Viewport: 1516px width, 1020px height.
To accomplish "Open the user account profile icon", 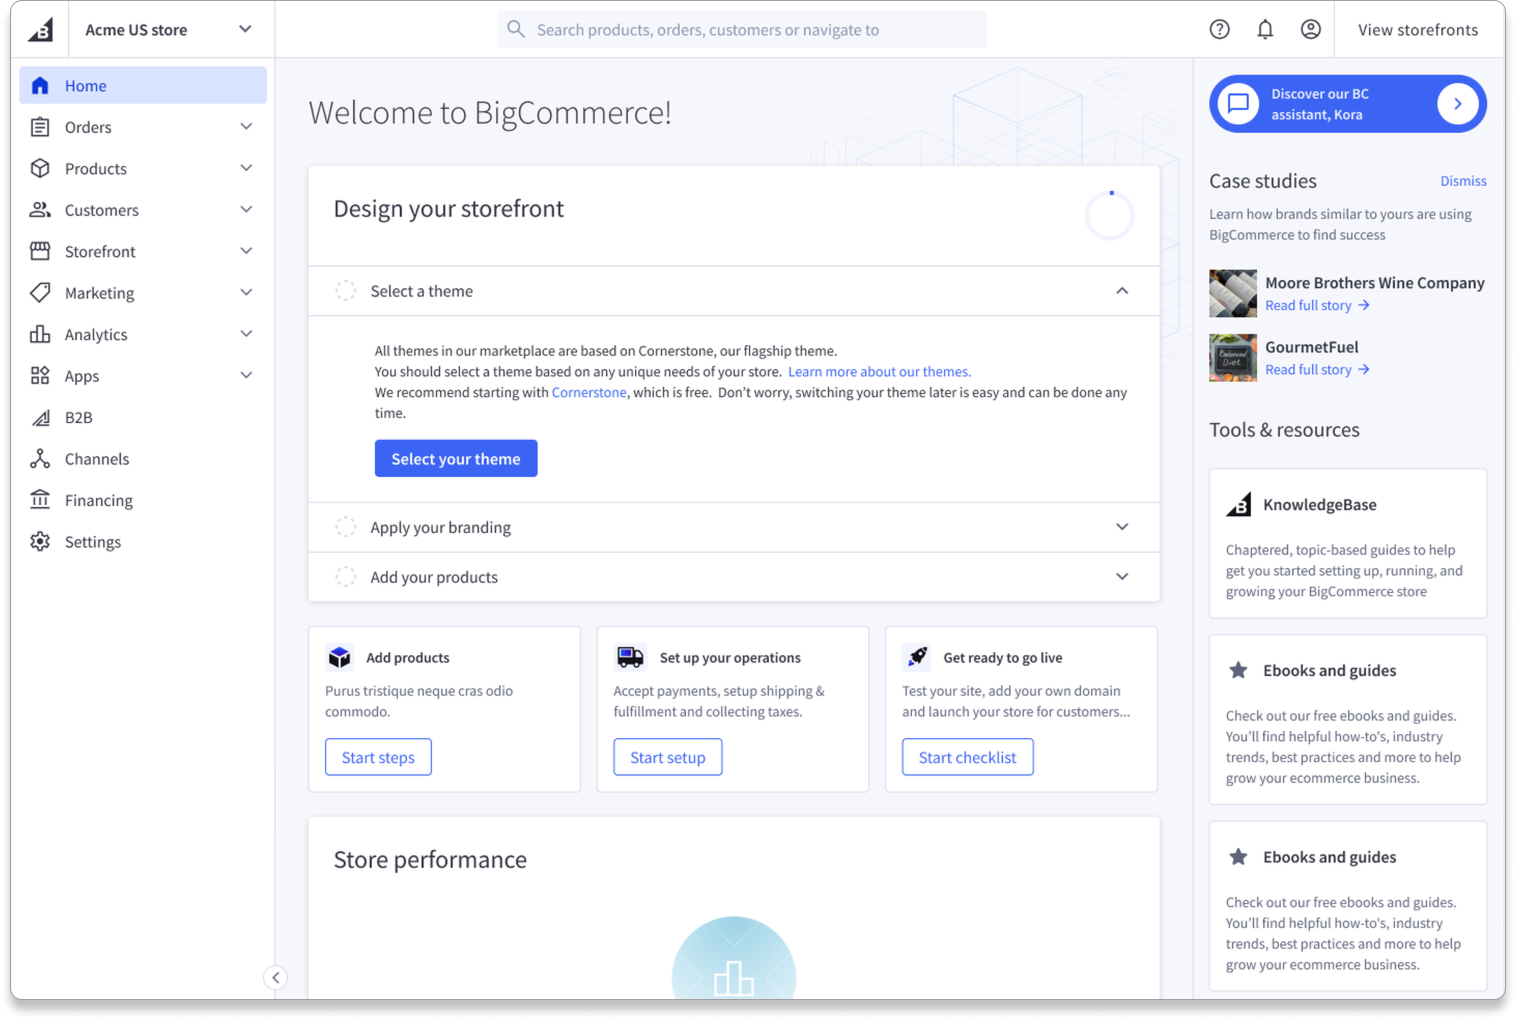I will click(x=1310, y=29).
